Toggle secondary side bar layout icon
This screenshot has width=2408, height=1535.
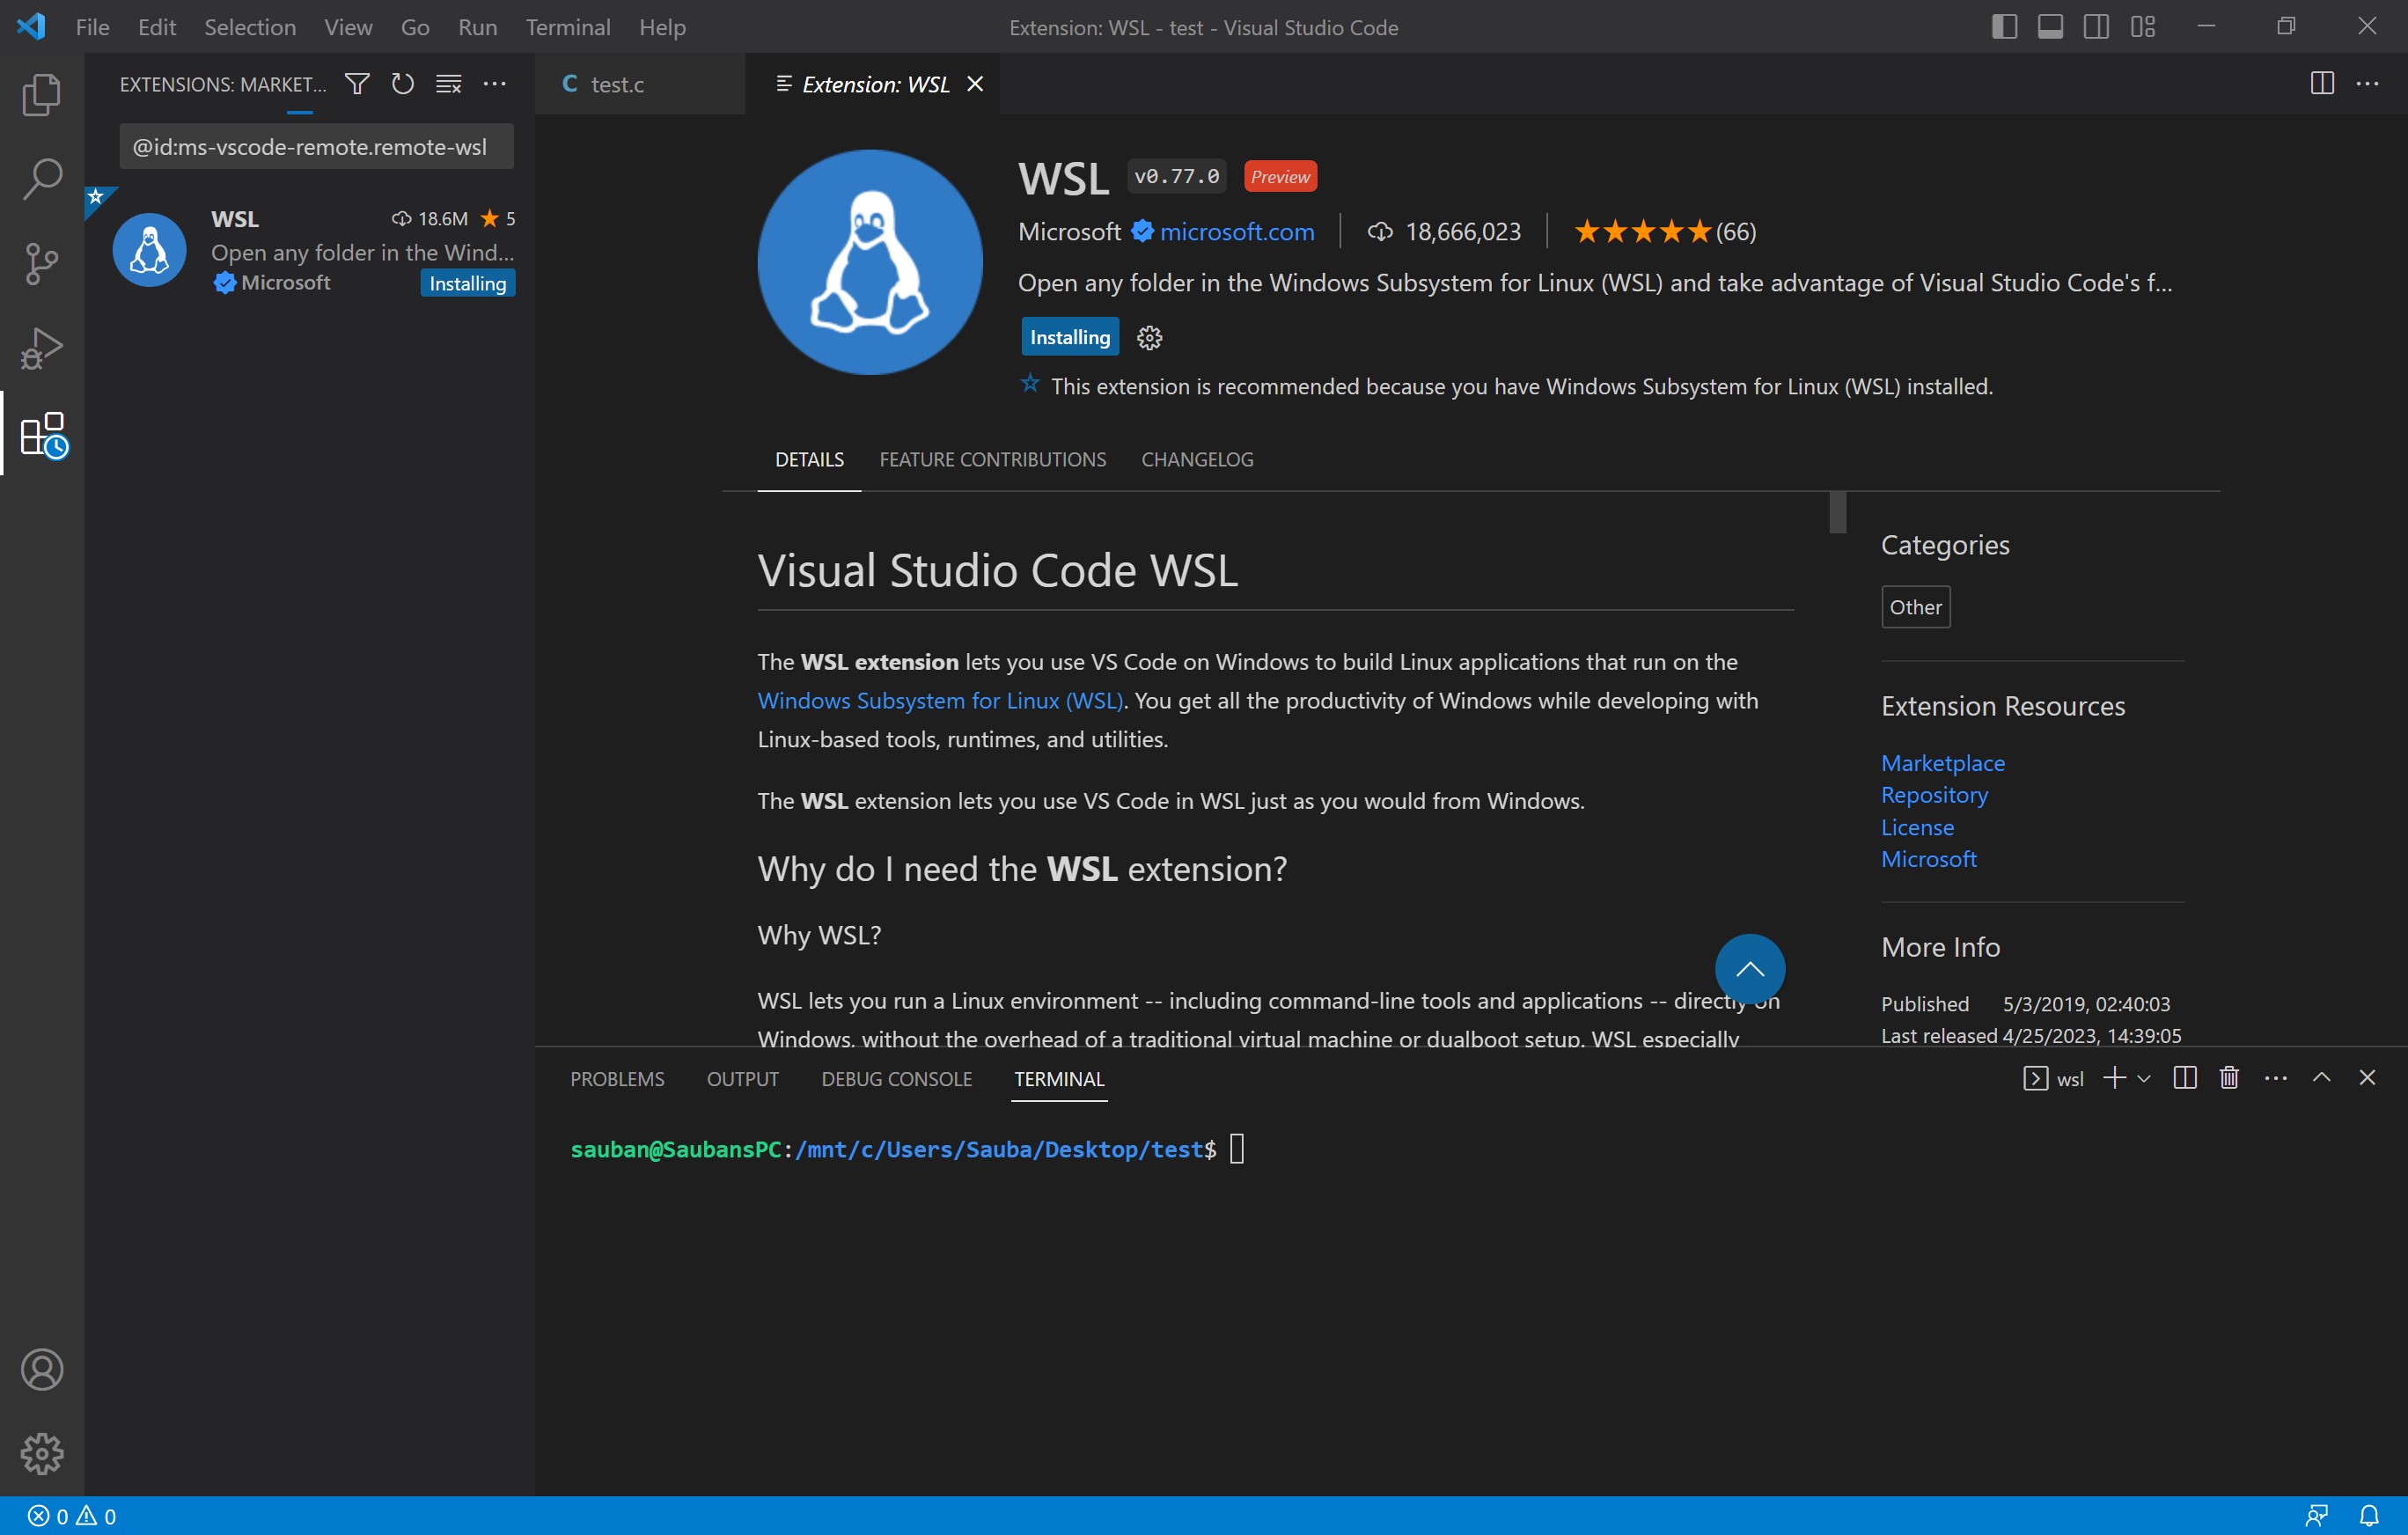click(x=2096, y=27)
